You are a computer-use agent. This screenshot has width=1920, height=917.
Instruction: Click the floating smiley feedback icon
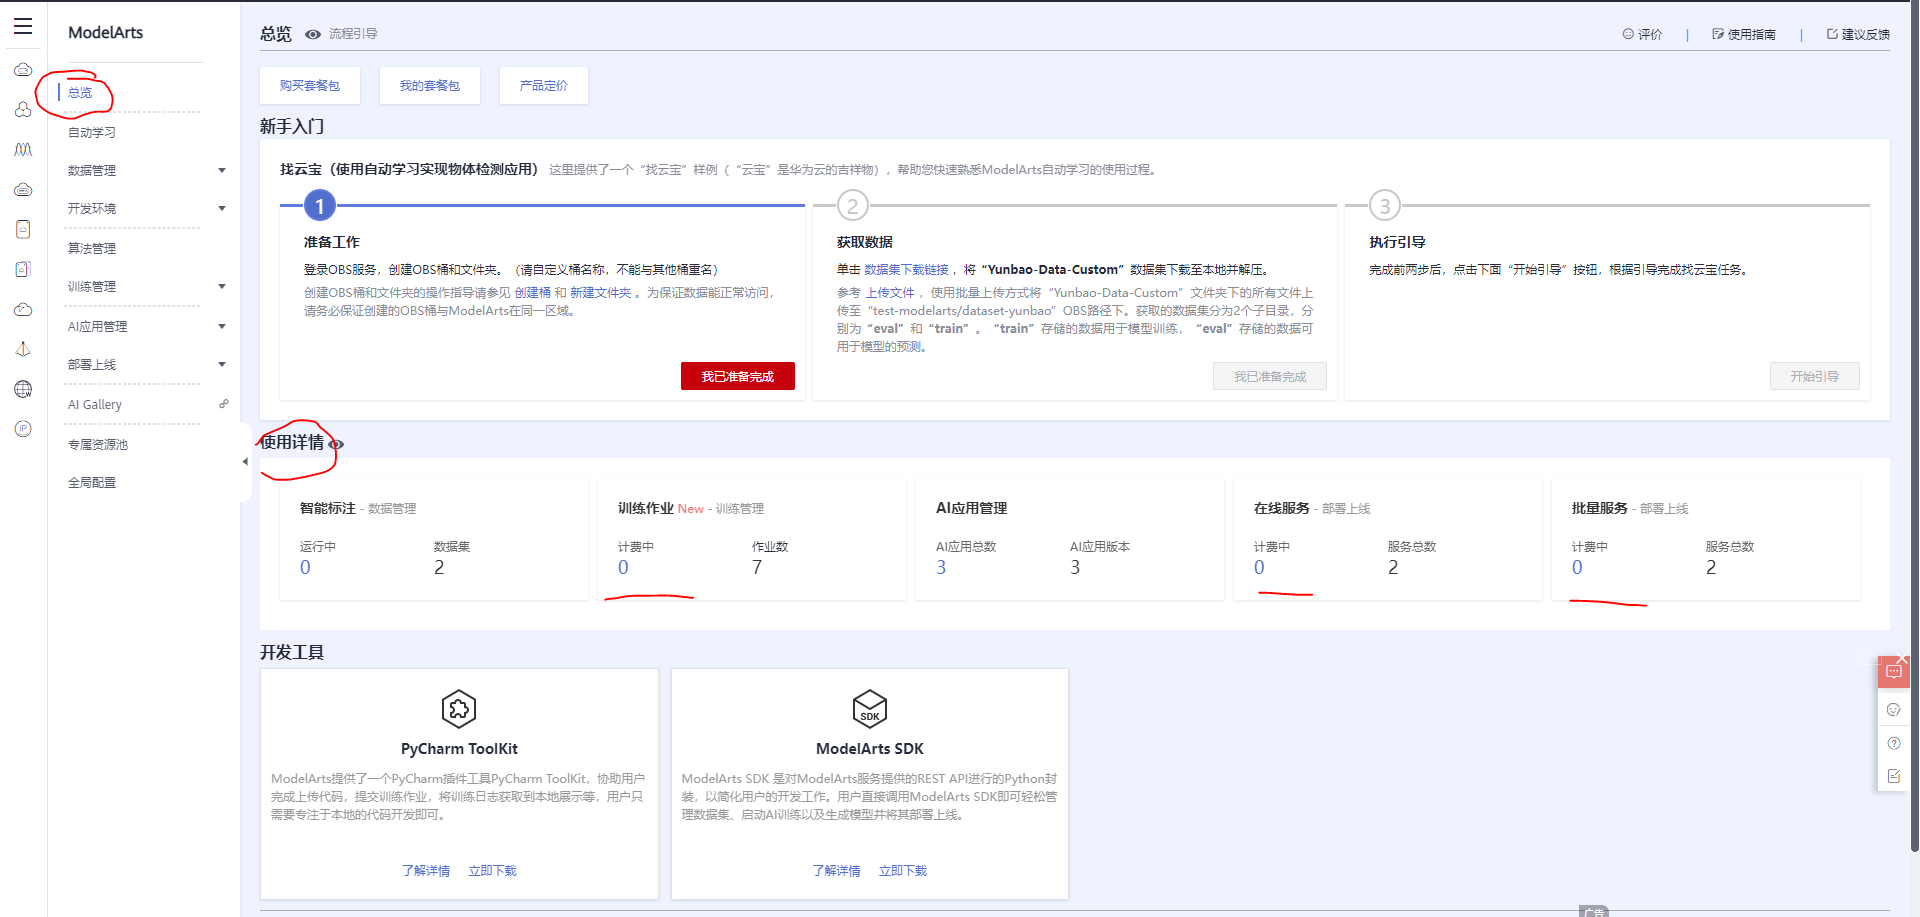[x=1893, y=709]
